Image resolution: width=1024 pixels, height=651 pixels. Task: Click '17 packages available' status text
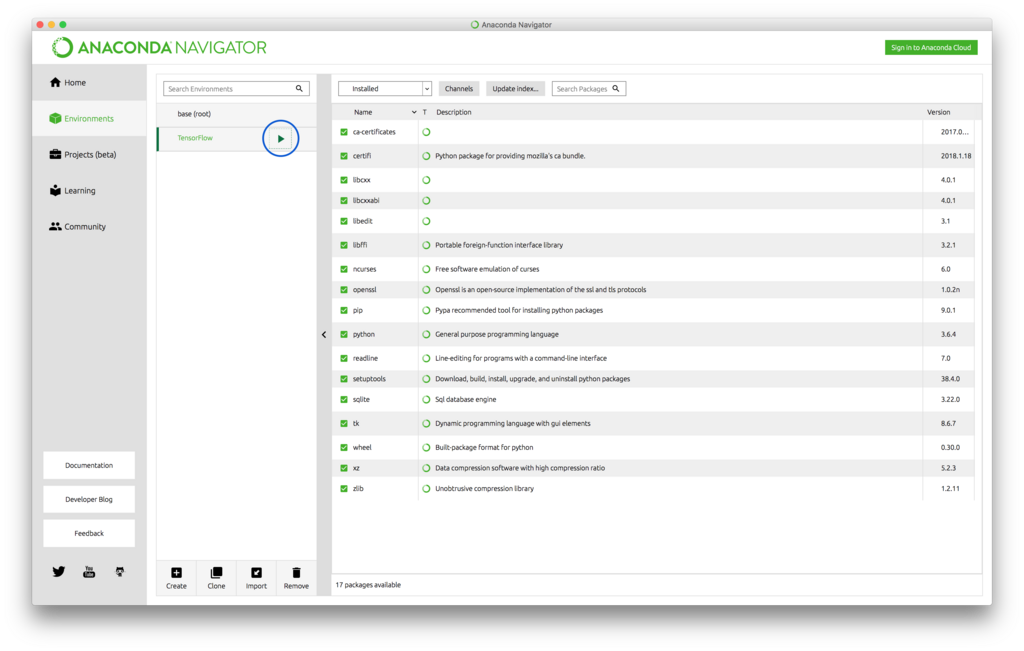point(368,585)
